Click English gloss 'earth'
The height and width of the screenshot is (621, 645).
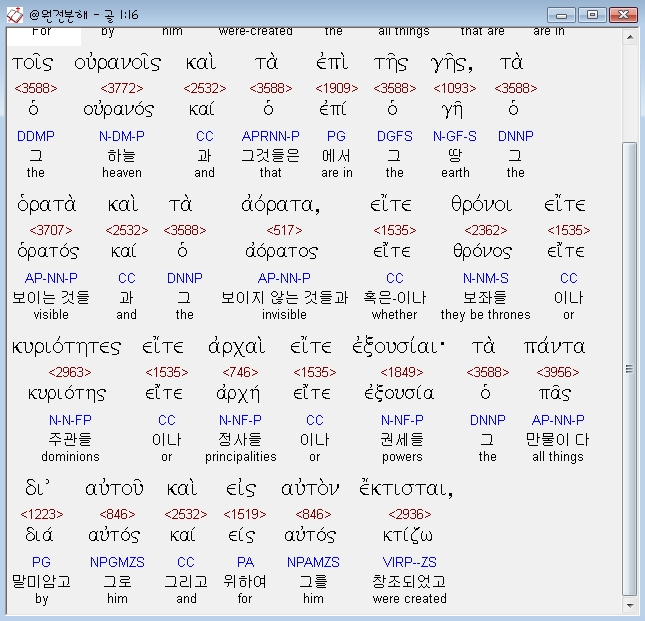[x=455, y=172]
